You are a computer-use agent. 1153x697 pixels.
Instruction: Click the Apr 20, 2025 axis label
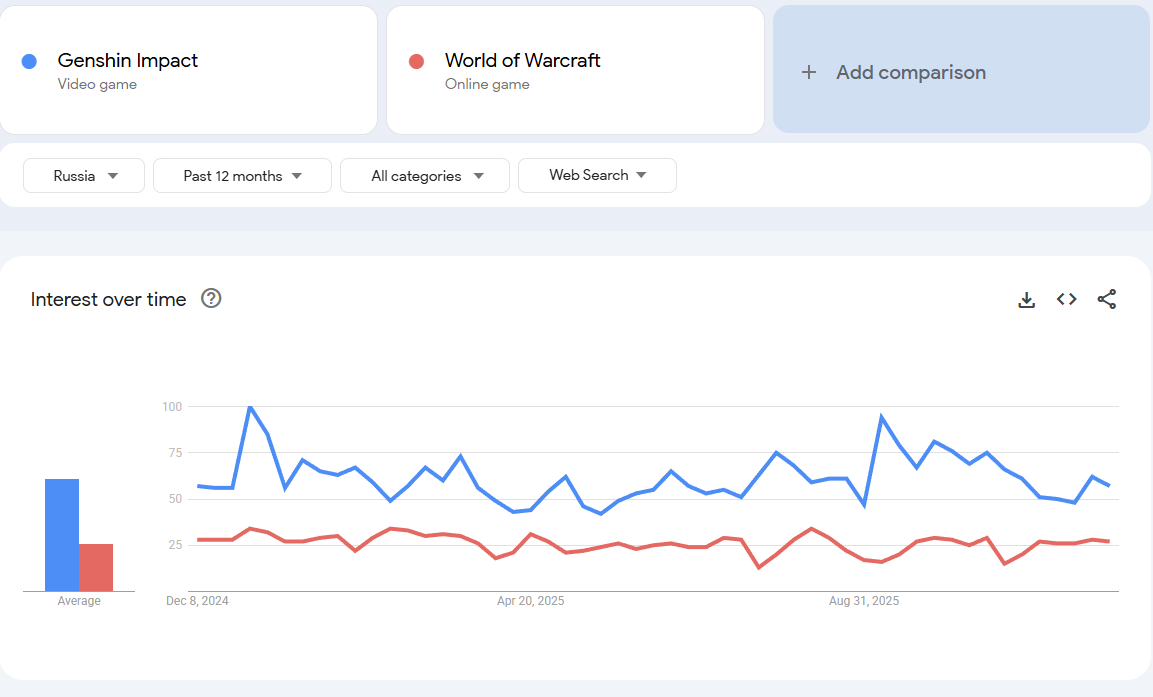tap(531, 601)
